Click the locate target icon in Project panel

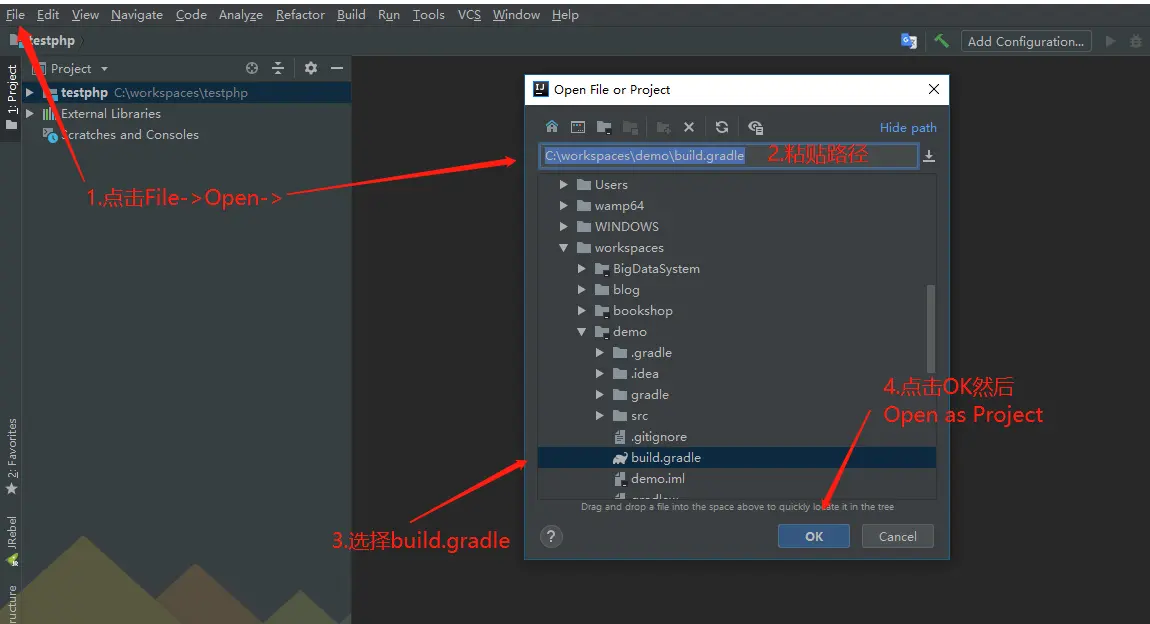coord(252,68)
